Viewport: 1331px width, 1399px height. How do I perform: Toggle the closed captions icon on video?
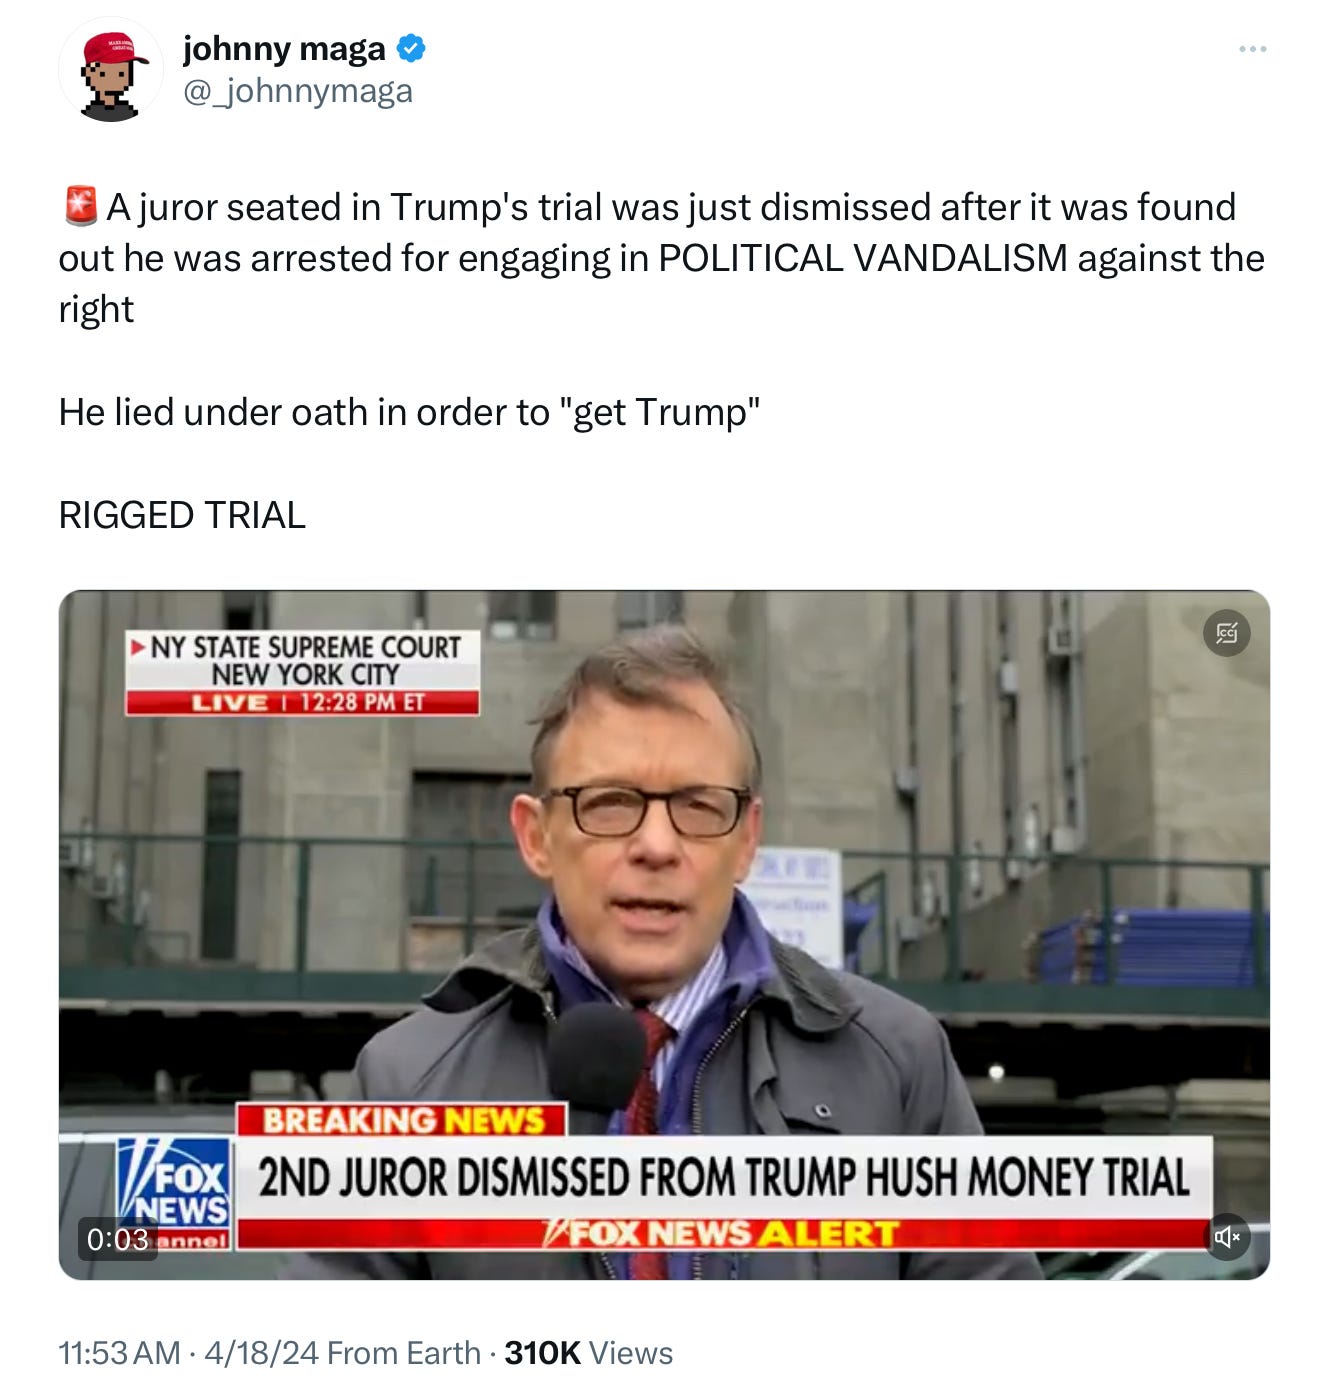click(1226, 633)
